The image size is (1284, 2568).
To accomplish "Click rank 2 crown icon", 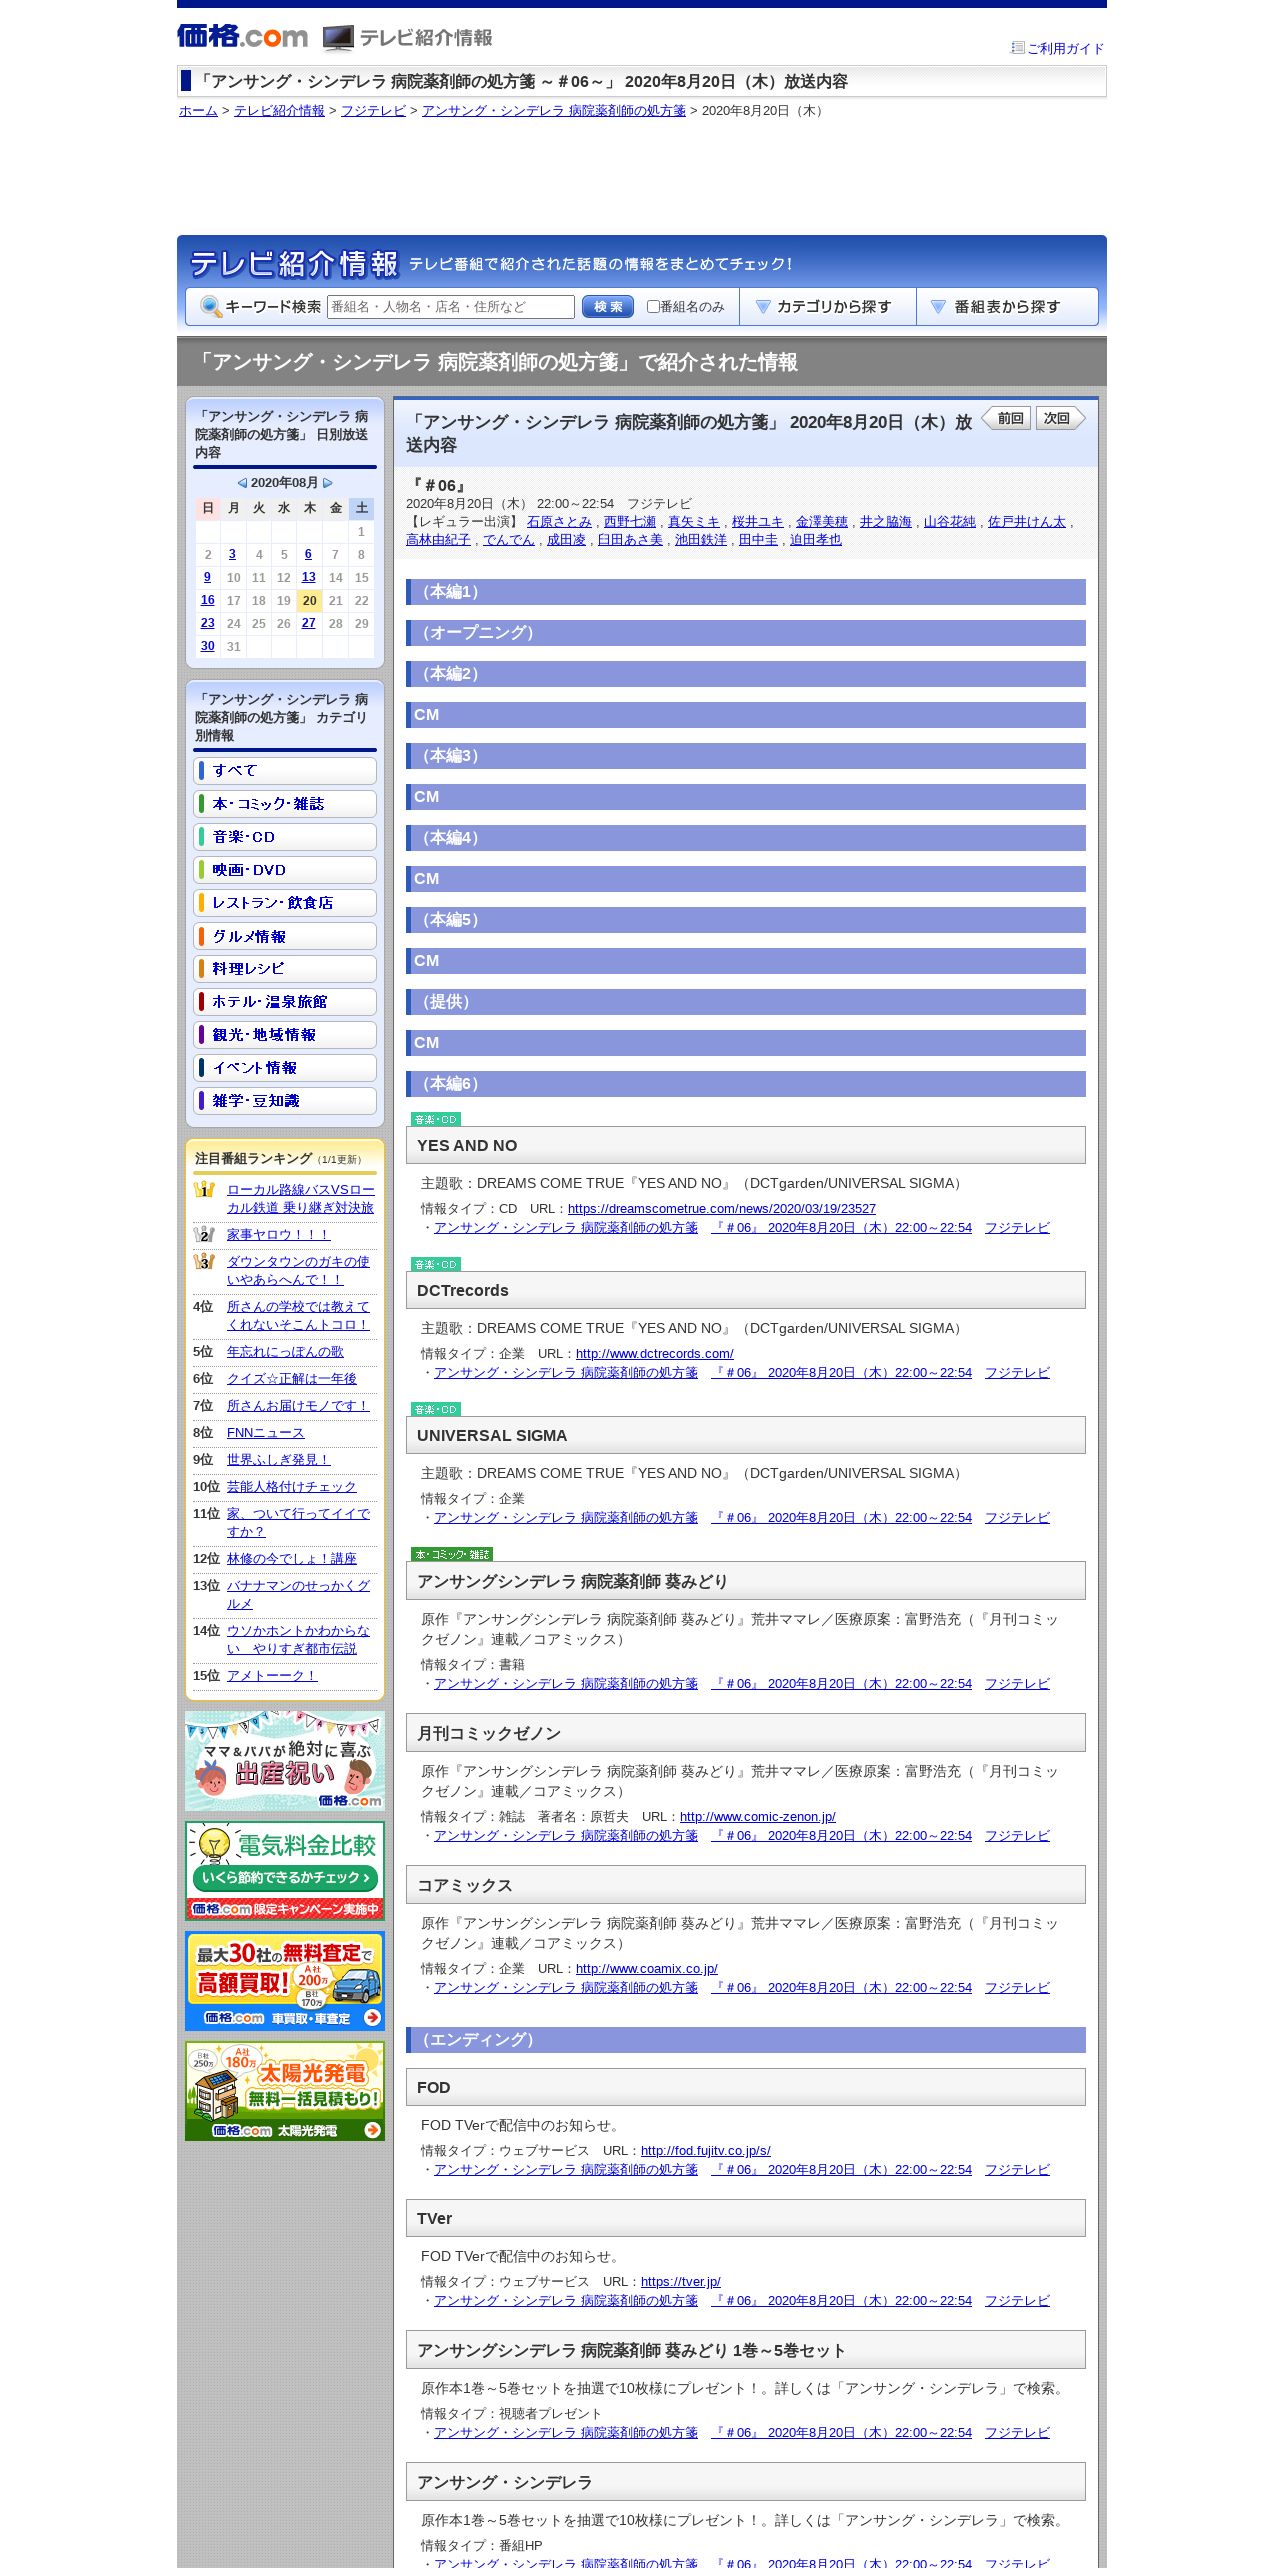I will pyautogui.click(x=204, y=1234).
